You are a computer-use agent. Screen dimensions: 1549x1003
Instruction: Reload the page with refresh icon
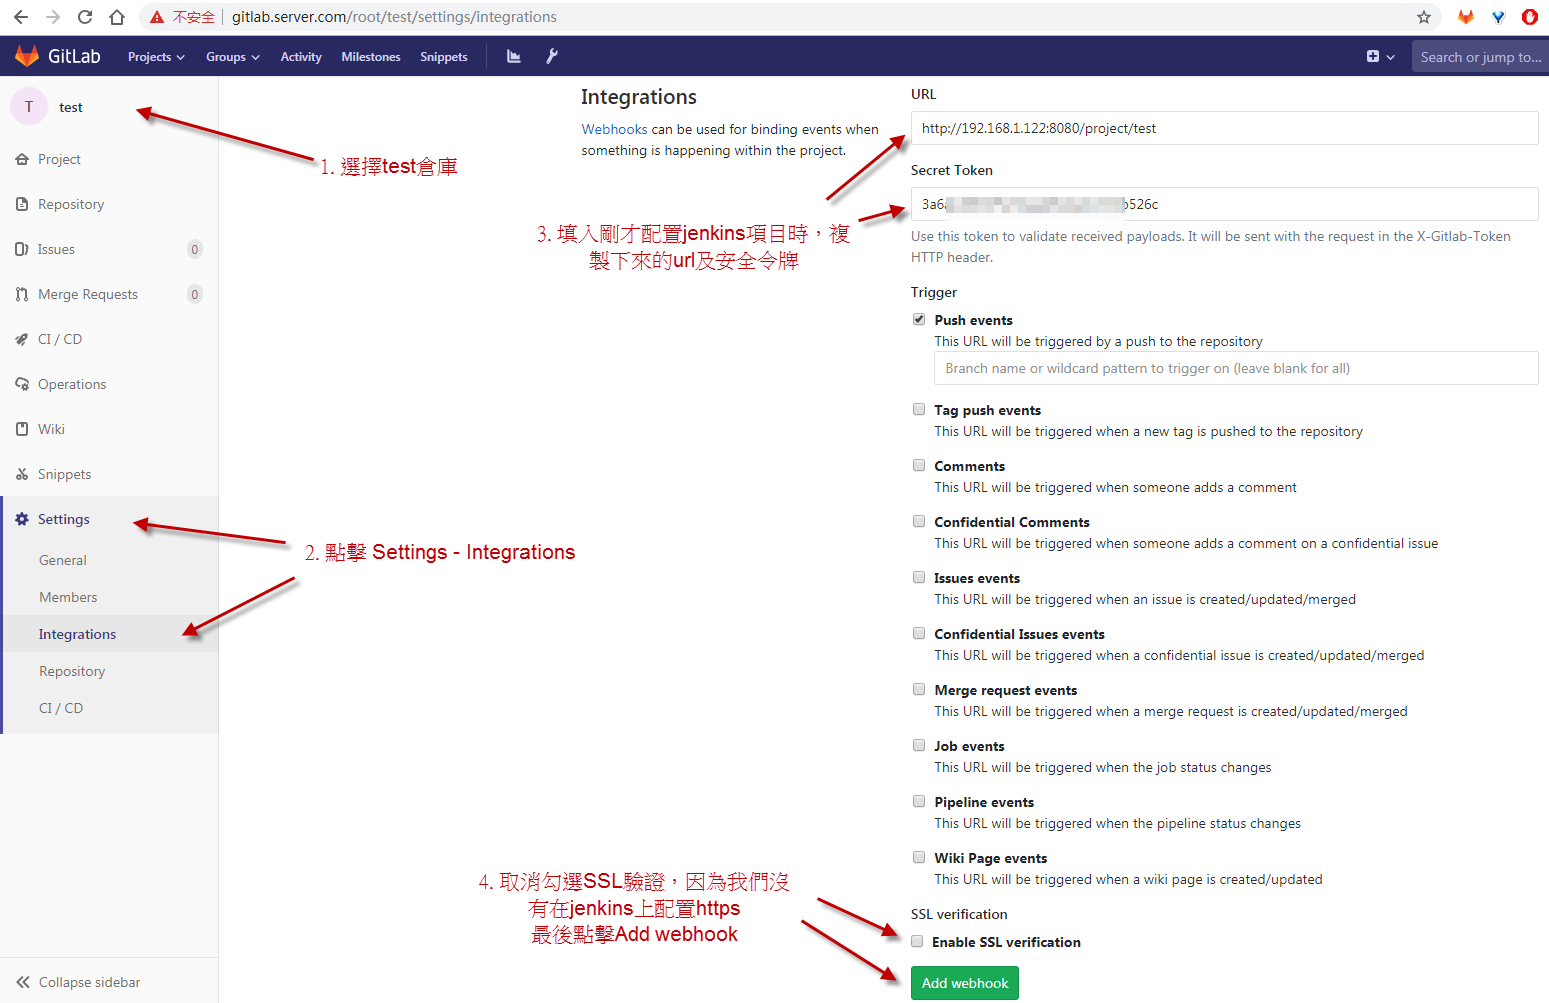[x=85, y=17]
